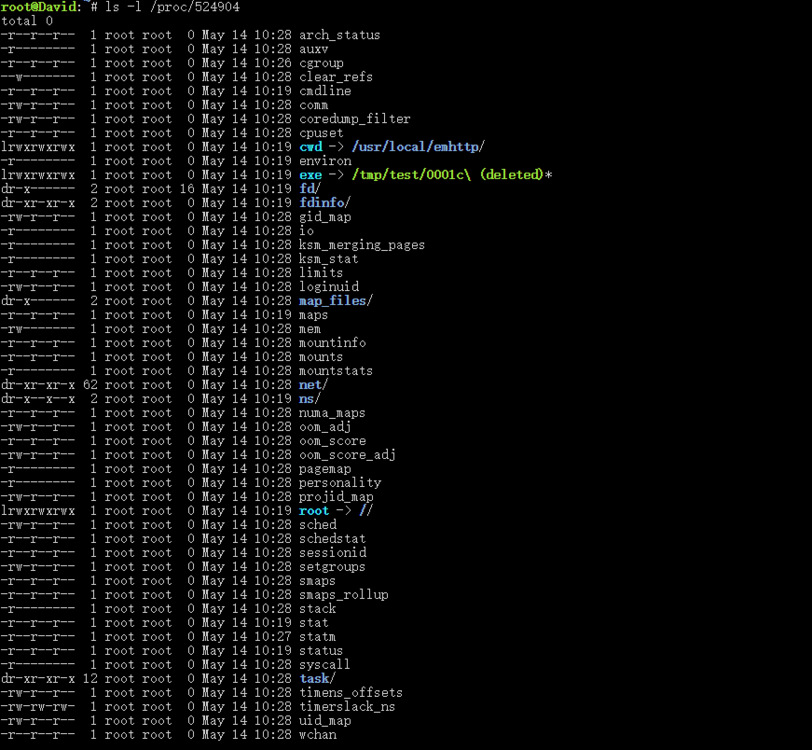Click the cmdline file name
Image resolution: width=812 pixels, height=750 pixels.
coord(325,91)
